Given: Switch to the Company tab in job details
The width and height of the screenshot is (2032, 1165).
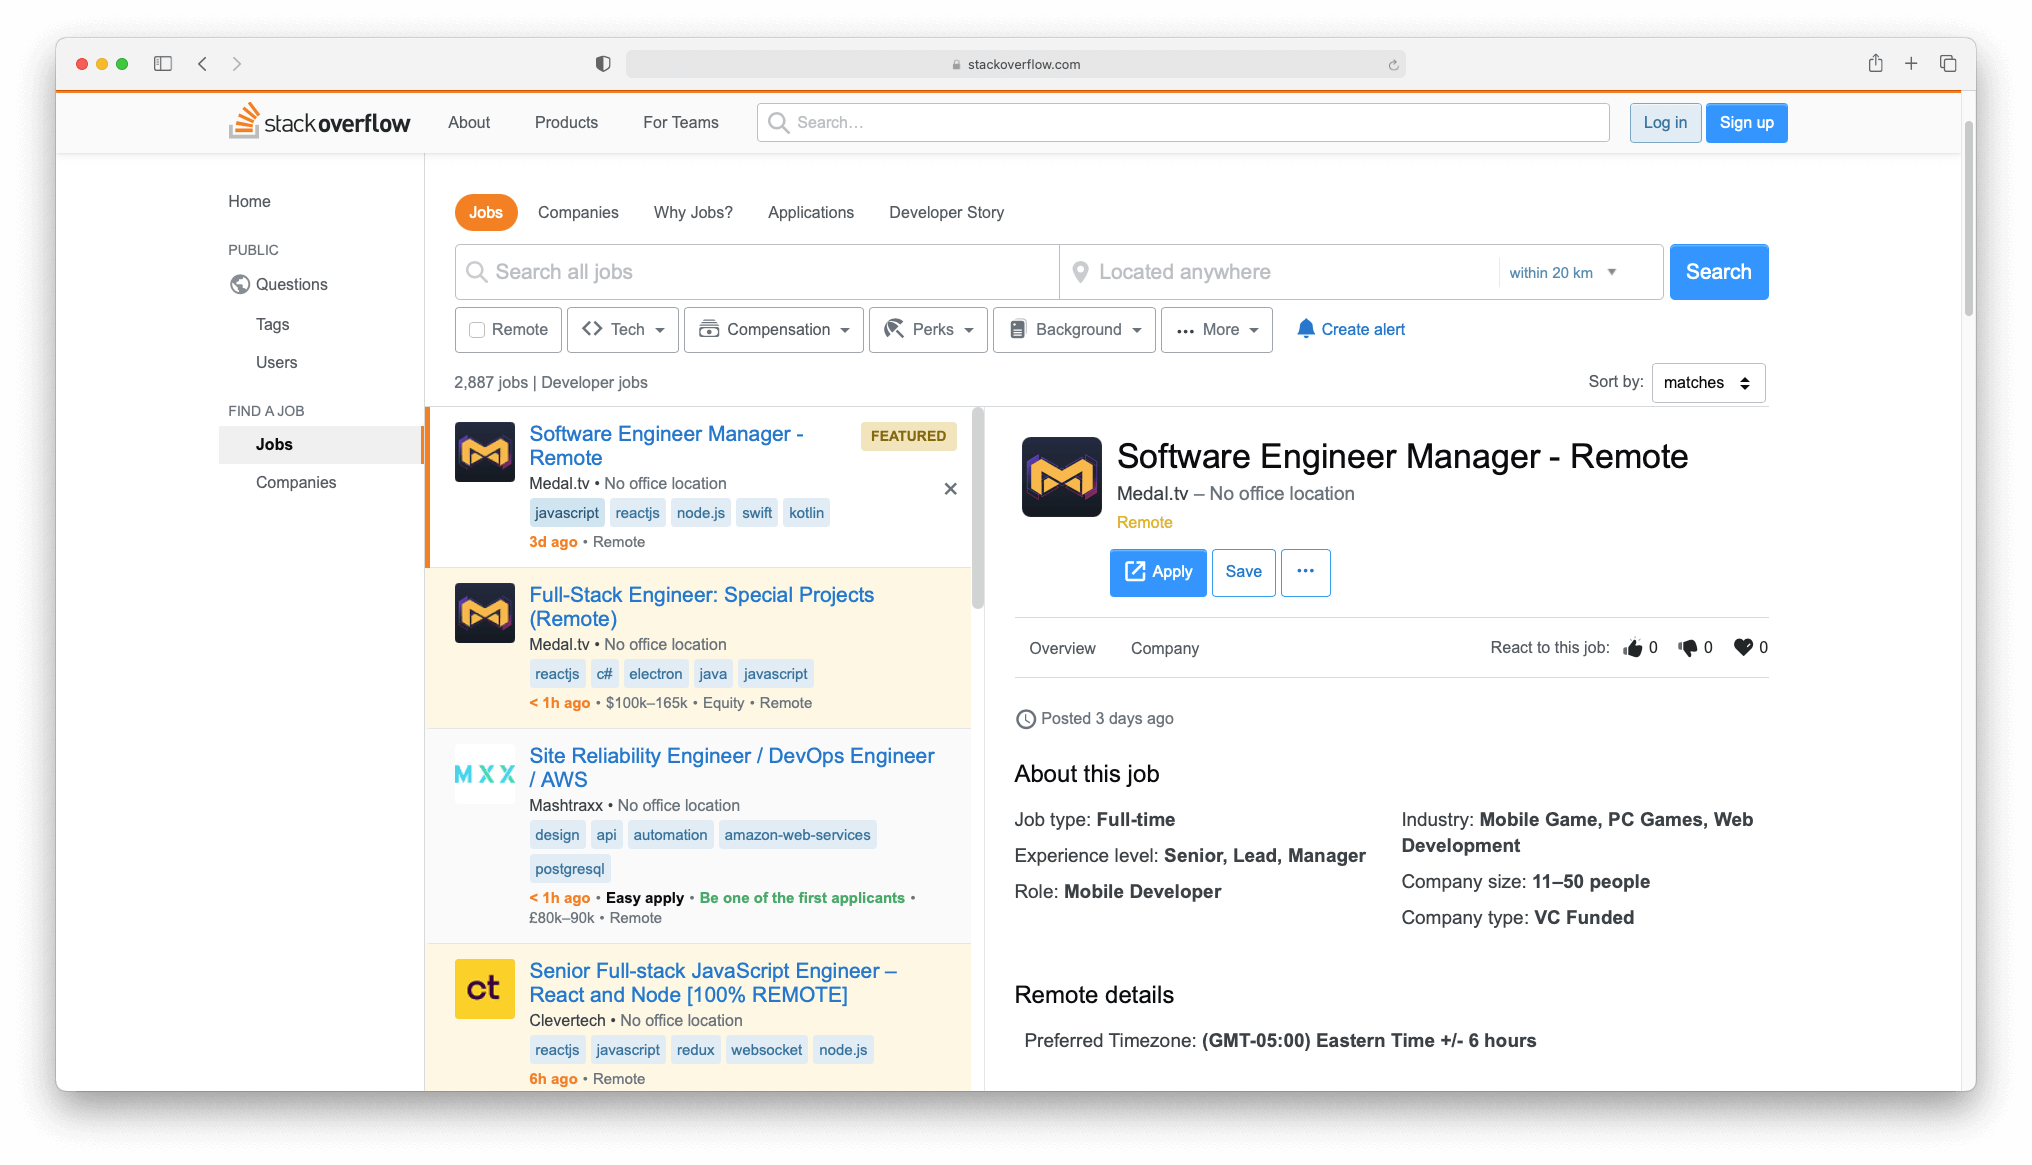Looking at the screenshot, I should point(1164,648).
